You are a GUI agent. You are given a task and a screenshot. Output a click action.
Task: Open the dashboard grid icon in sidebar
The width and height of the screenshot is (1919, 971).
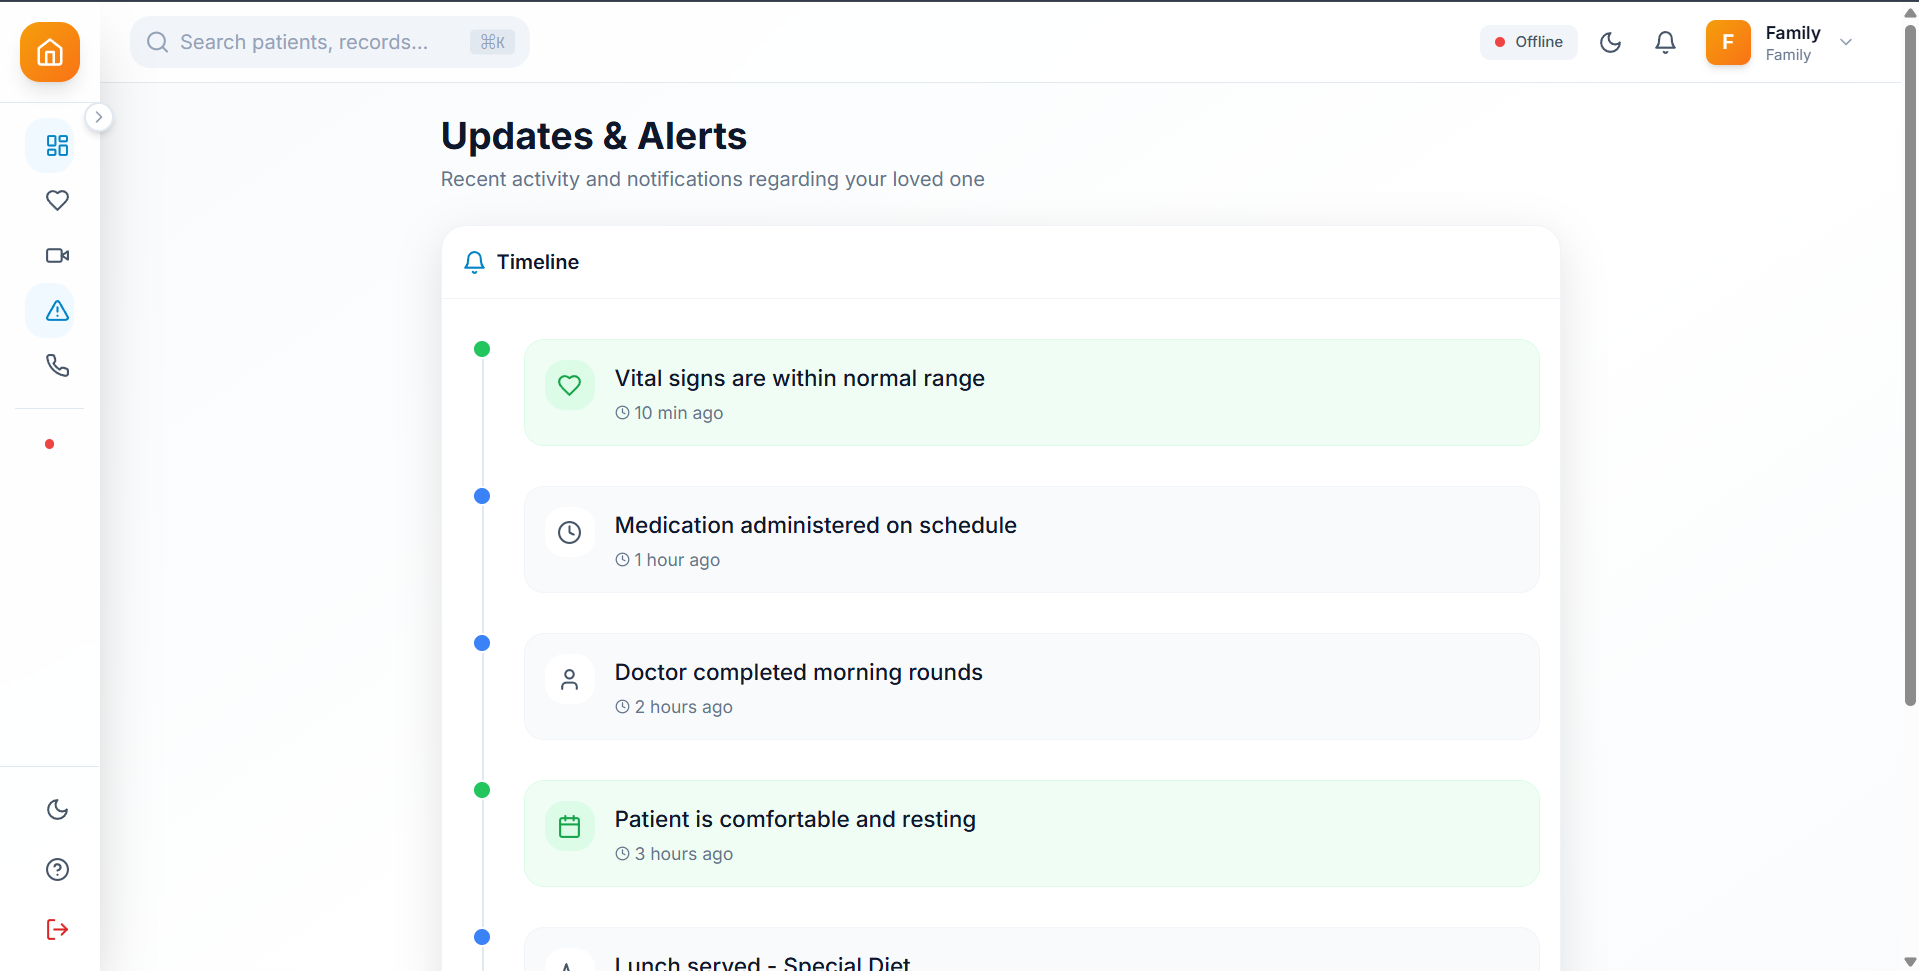(x=57, y=146)
